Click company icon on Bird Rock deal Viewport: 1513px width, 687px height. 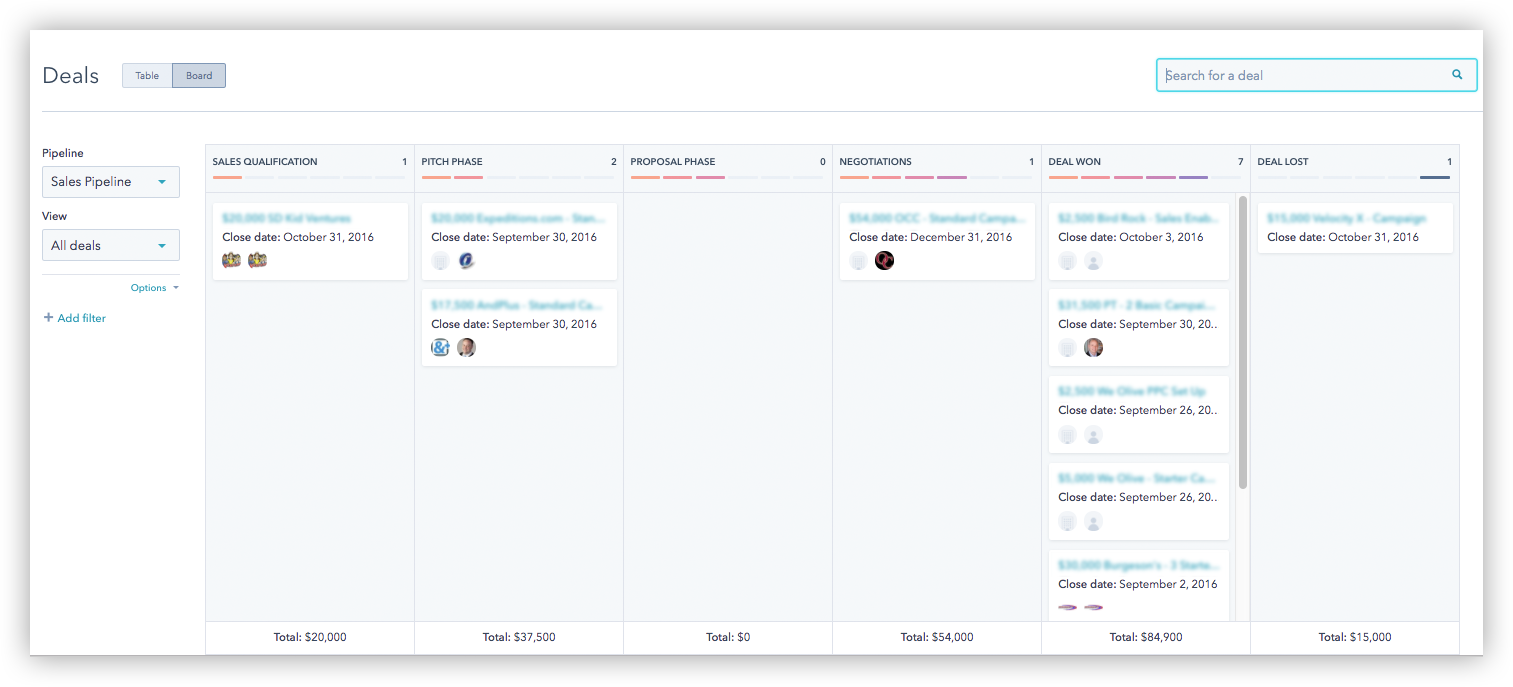pyautogui.click(x=1067, y=262)
